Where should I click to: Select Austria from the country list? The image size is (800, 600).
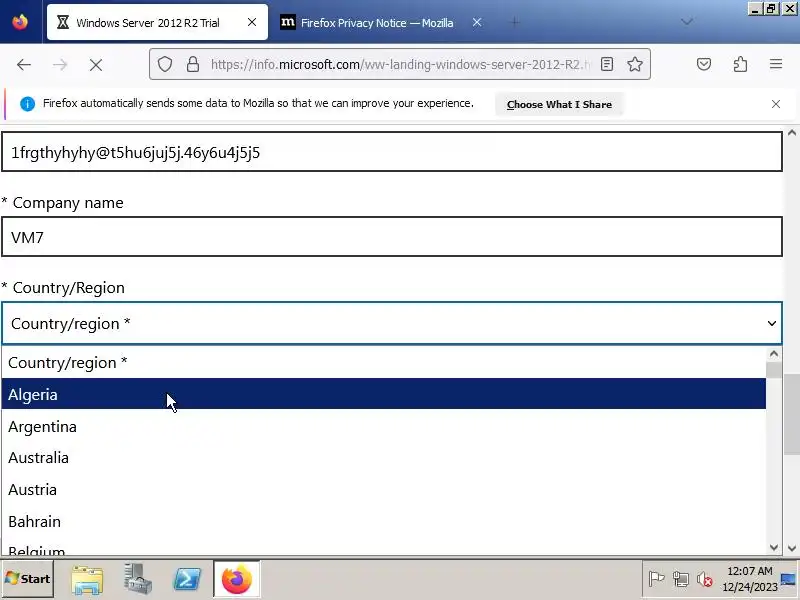(x=384, y=489)
